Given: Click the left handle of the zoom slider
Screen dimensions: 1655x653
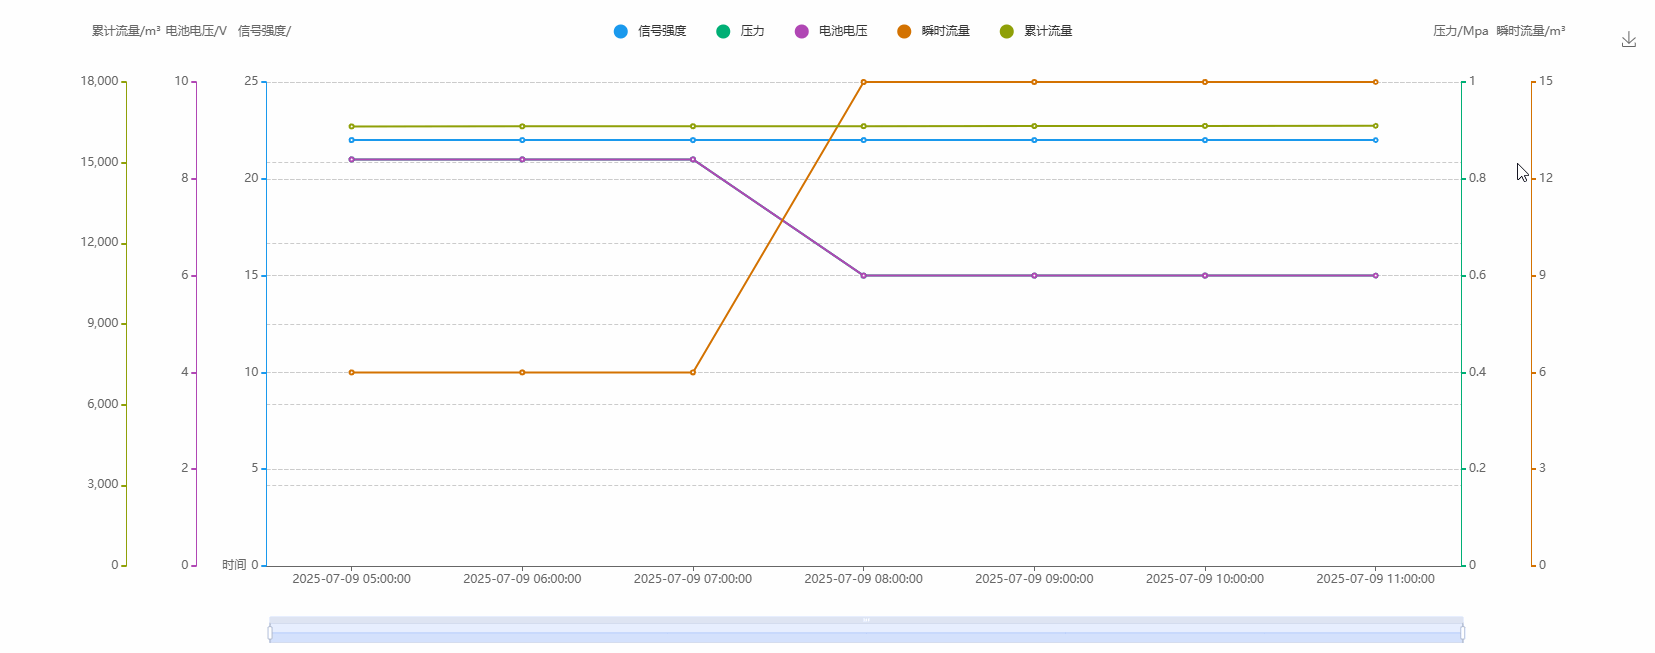Looking at the screenshot, I should pyautogui.click(x=270, y=631).
